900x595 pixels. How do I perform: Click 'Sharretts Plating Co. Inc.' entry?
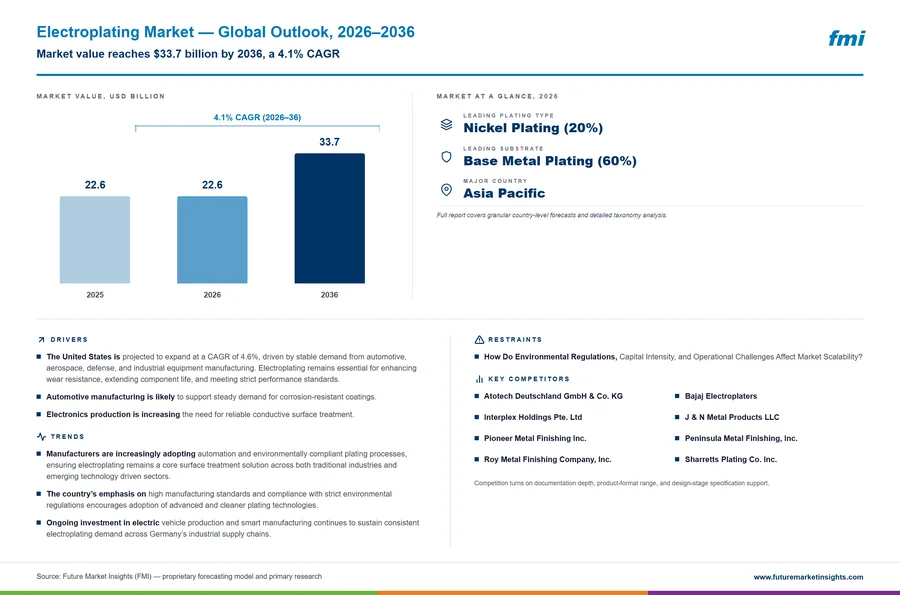tap(731, 460)
